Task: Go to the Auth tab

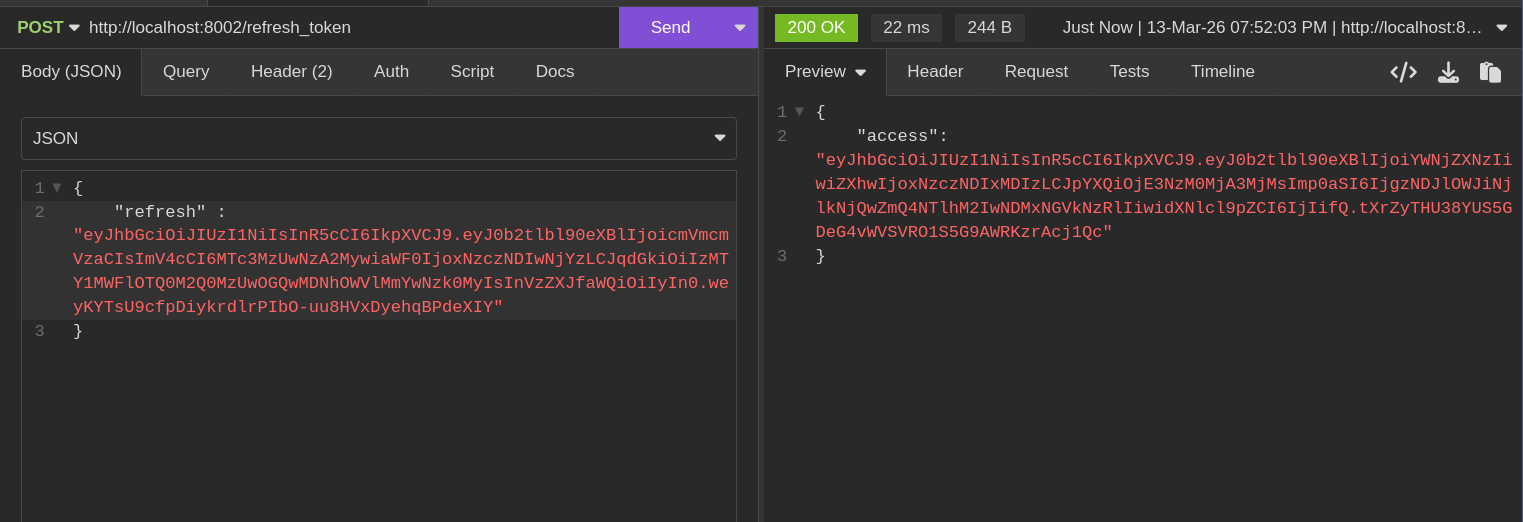Action: (391, 72)
